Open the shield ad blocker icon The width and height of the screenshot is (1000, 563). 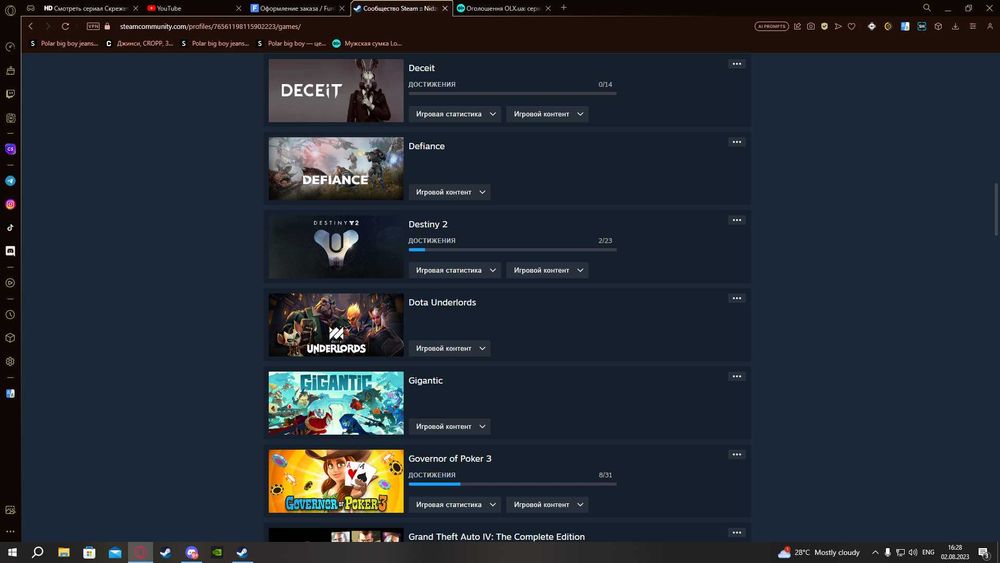[x=825, y=26]
